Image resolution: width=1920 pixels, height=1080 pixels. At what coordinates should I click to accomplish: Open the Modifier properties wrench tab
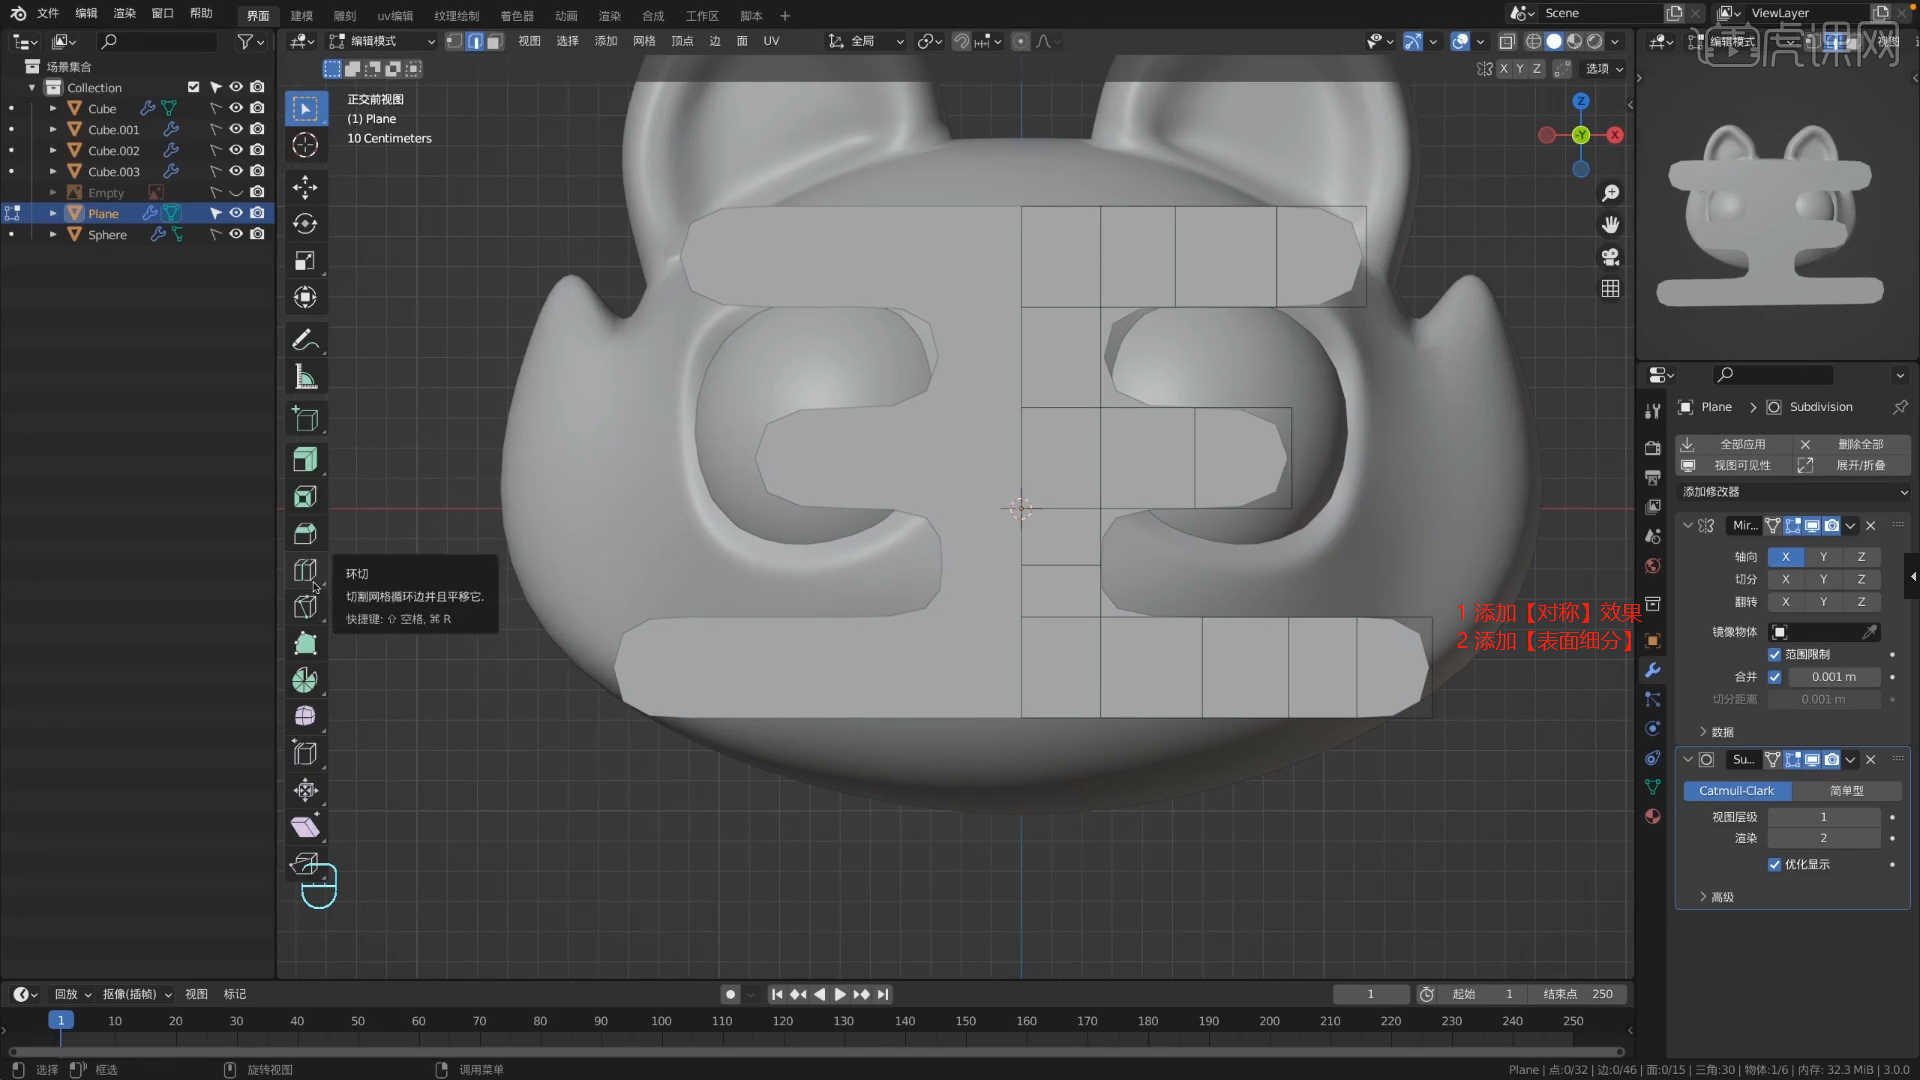pos(1653,670)
